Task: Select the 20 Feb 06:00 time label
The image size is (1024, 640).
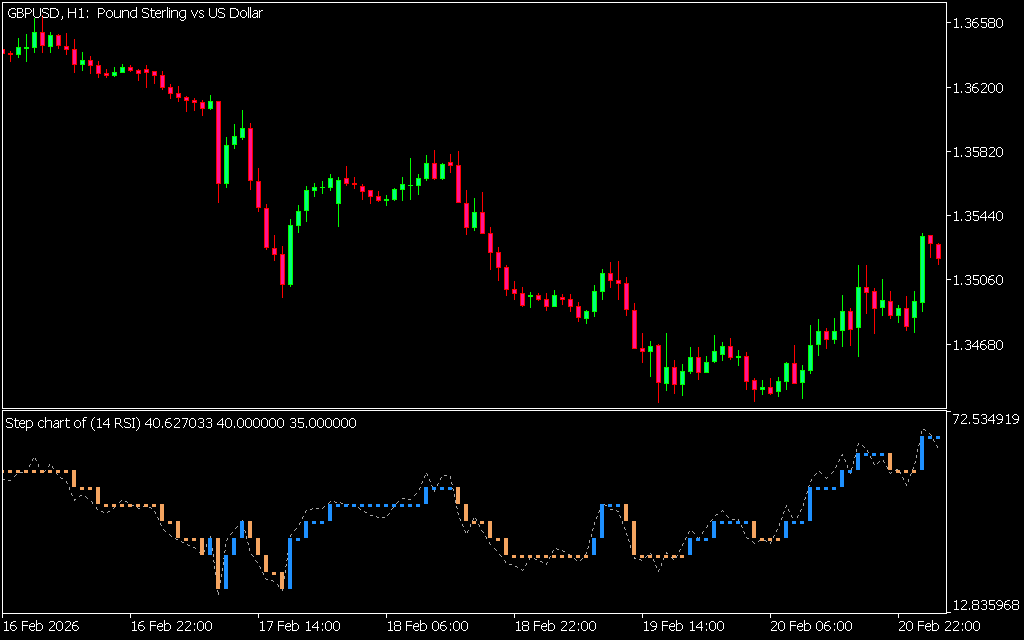Action: tap(811, 627)
